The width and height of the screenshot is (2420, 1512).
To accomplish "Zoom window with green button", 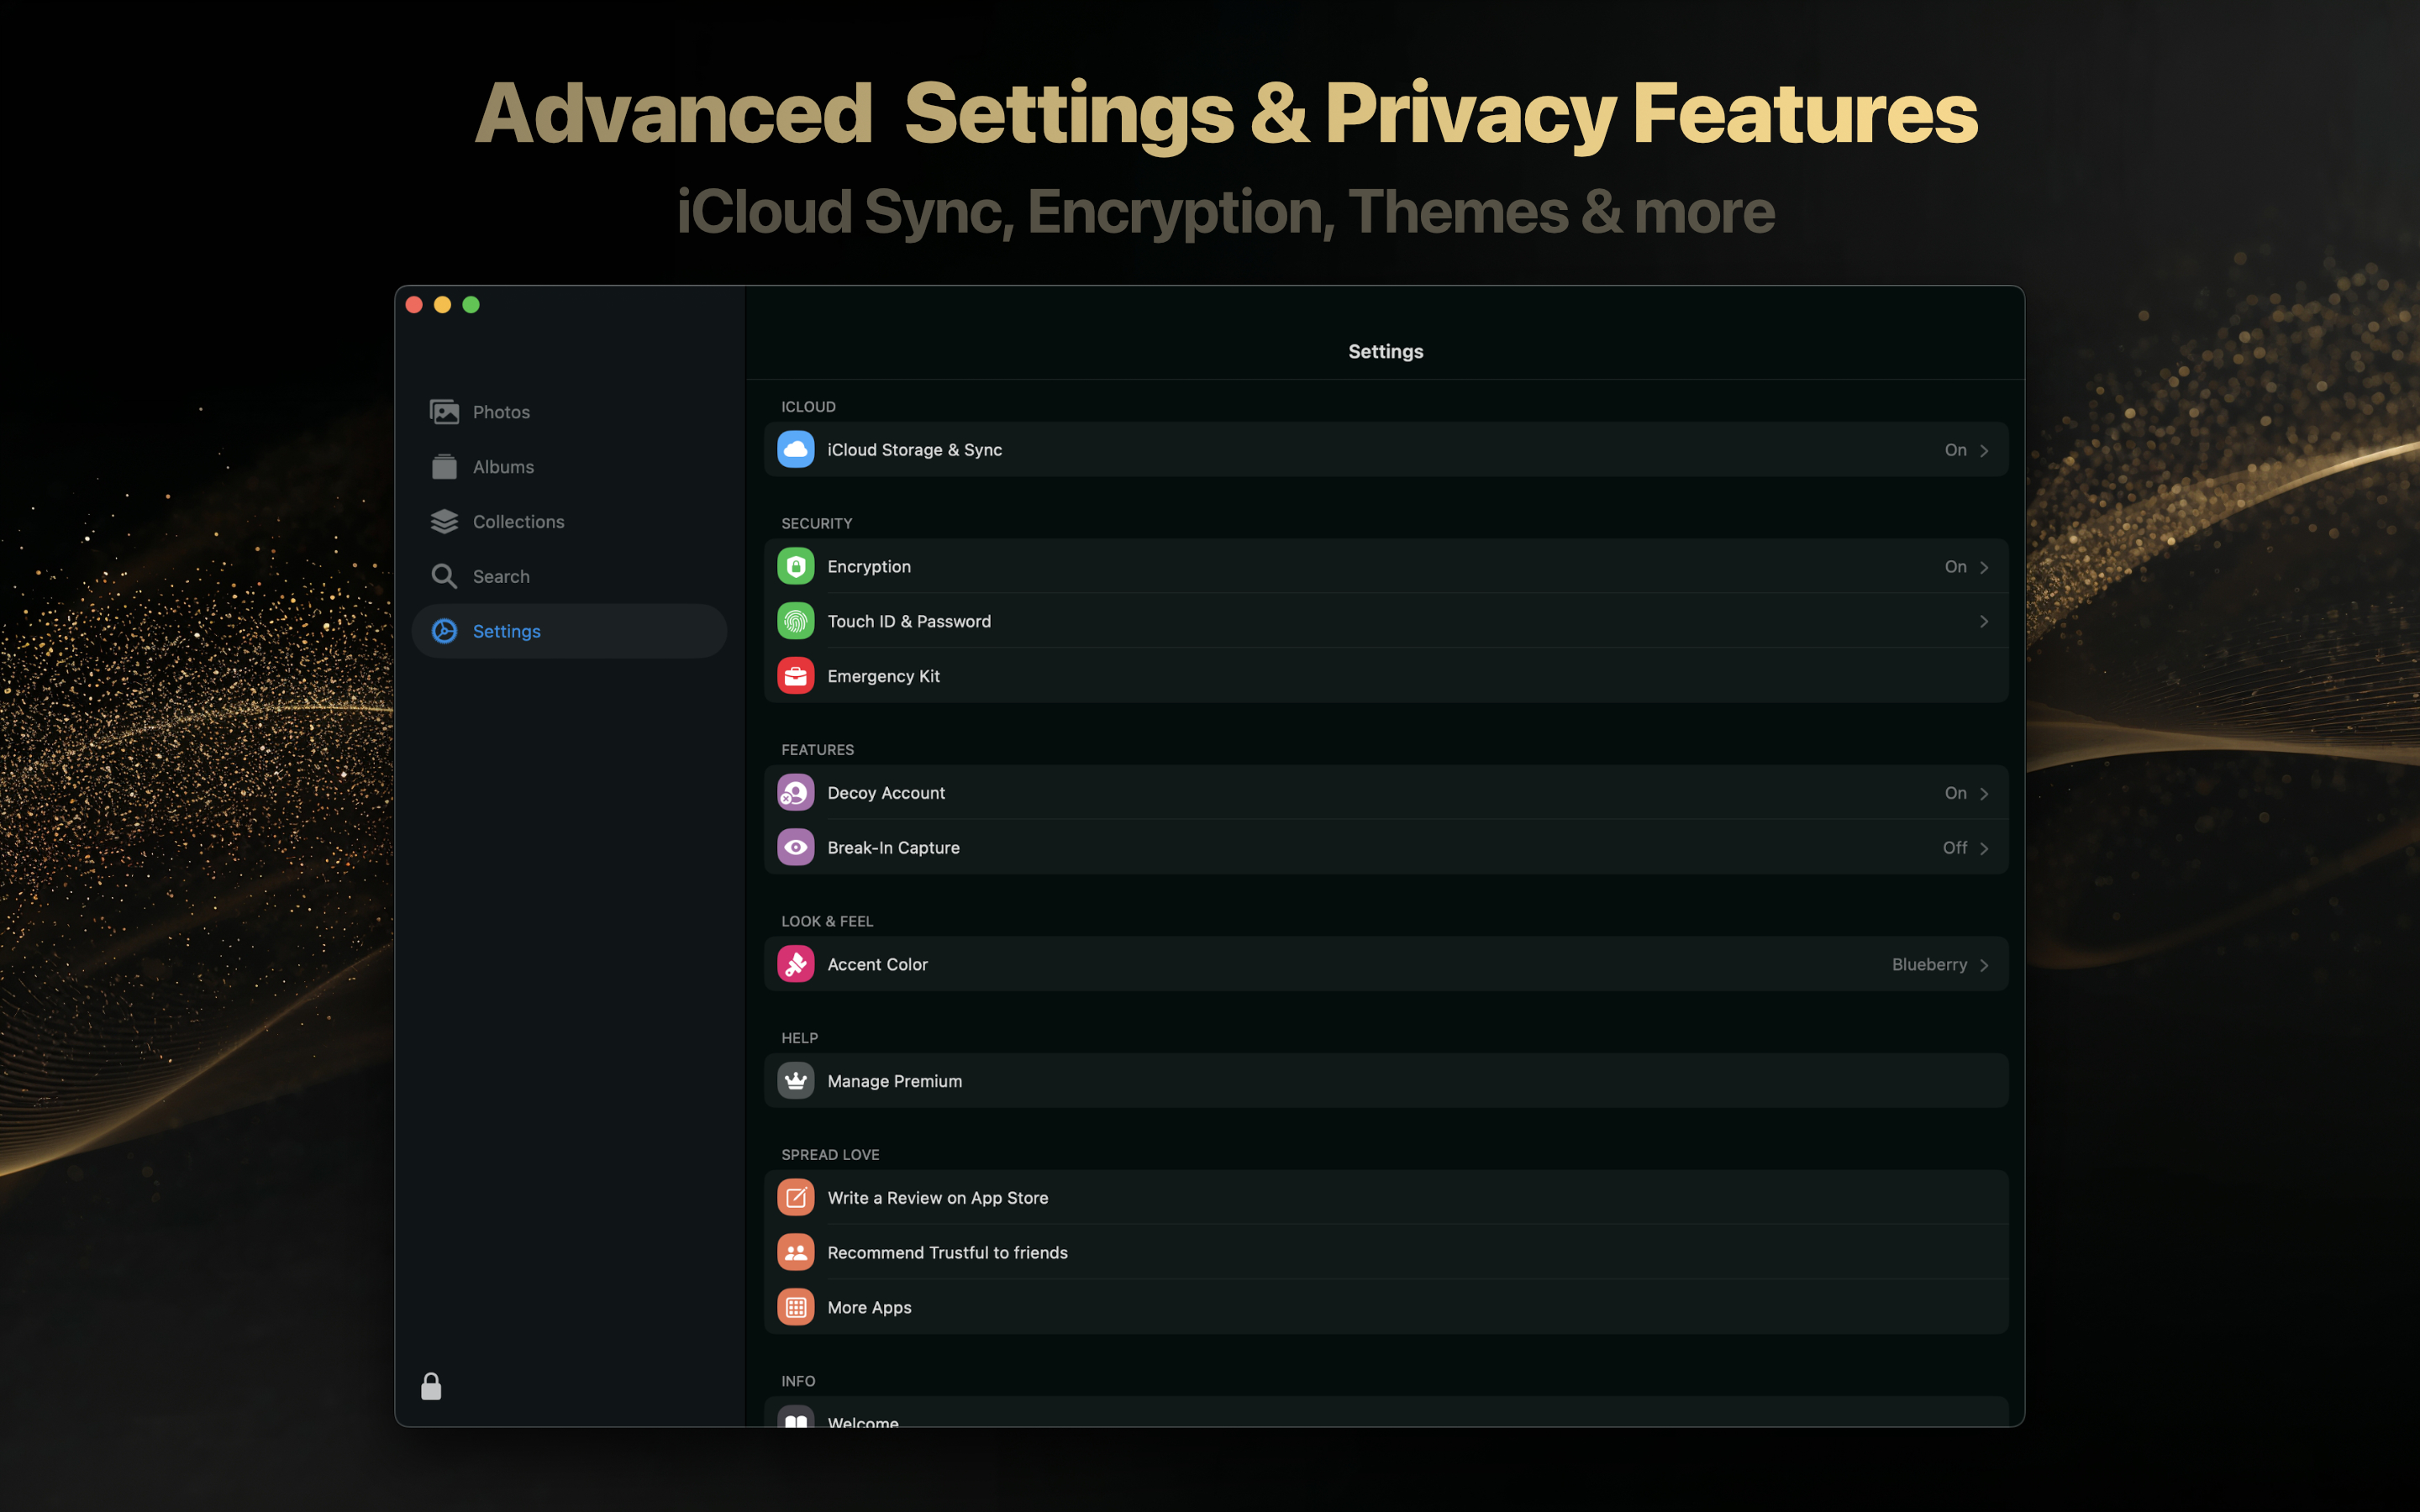I will [x=471, y=305].
